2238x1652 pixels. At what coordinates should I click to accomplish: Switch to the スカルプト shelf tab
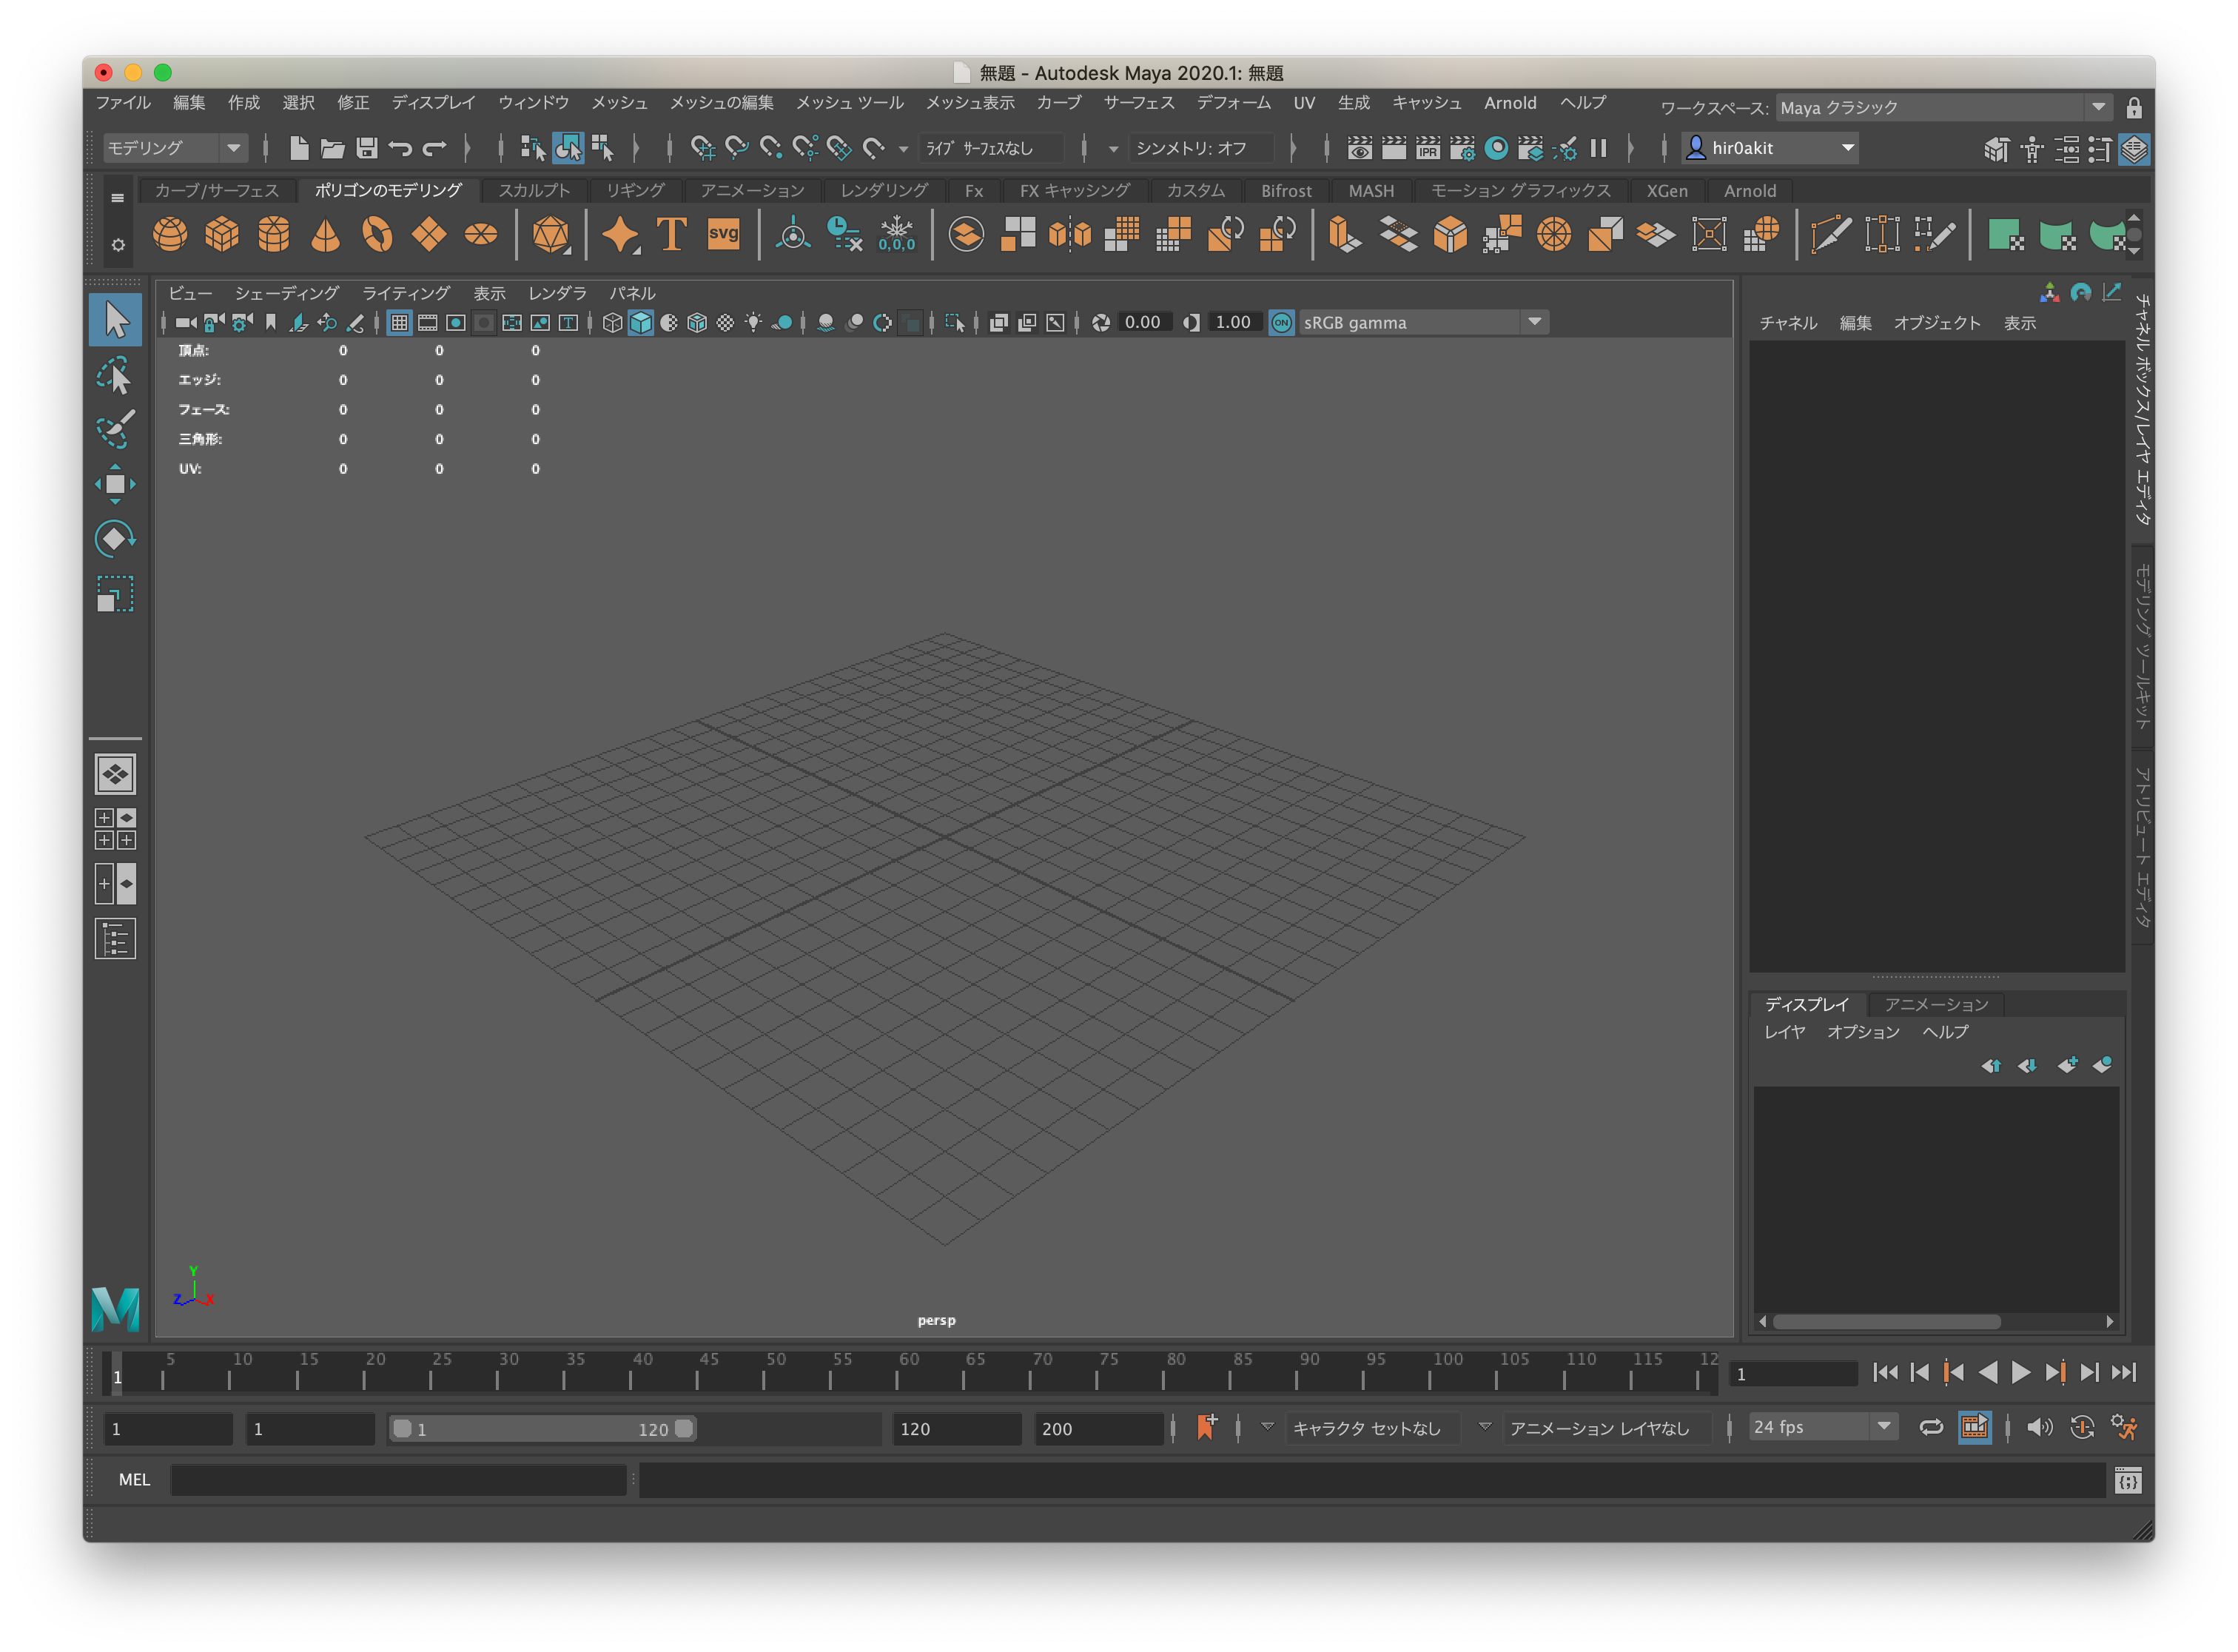(534, 190)
